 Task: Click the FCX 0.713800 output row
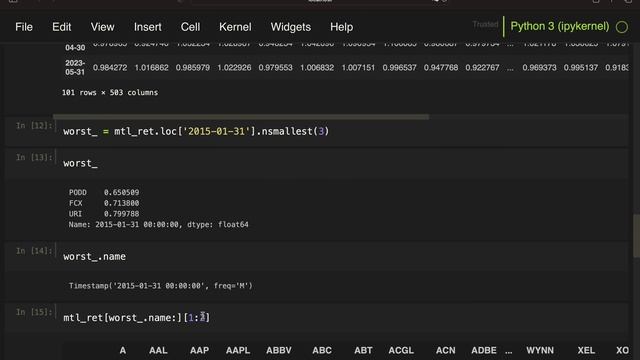[x=104, y=203]
